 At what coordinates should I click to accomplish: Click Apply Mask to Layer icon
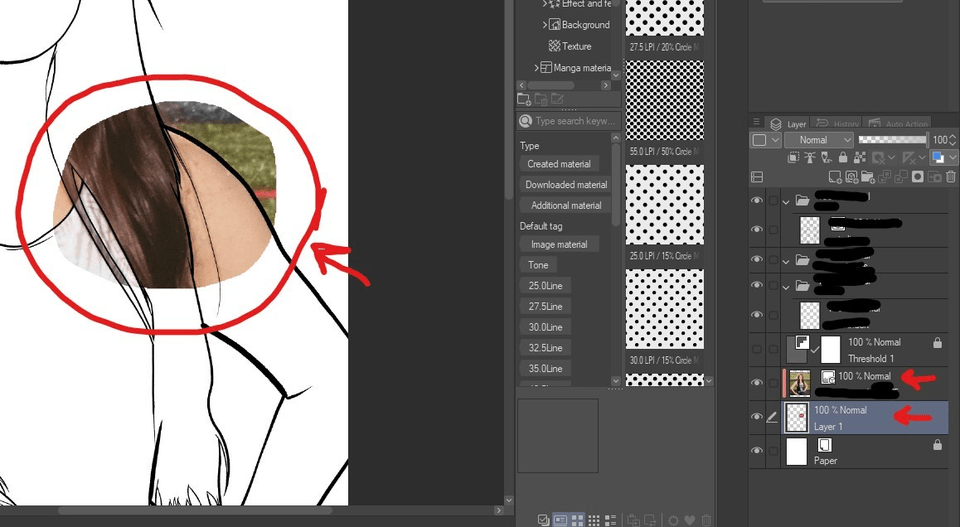pyautogui.click(x=934, y=177)
